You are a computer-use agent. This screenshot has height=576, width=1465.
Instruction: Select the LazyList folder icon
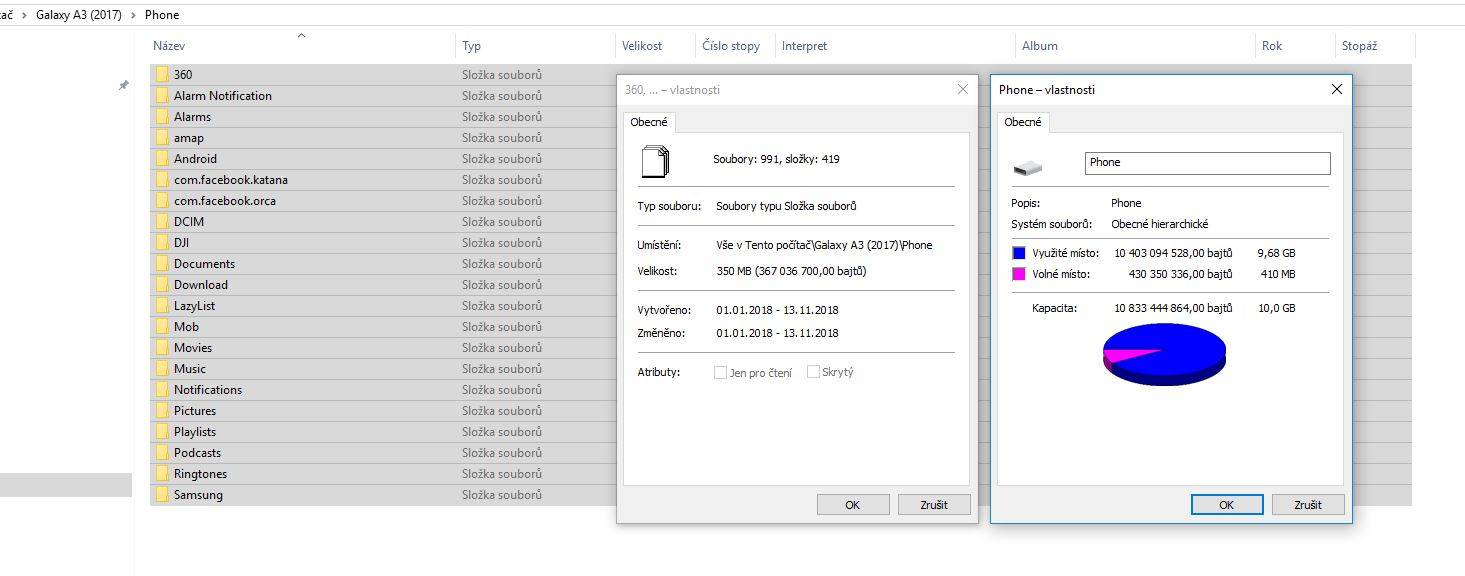[161, 306]
